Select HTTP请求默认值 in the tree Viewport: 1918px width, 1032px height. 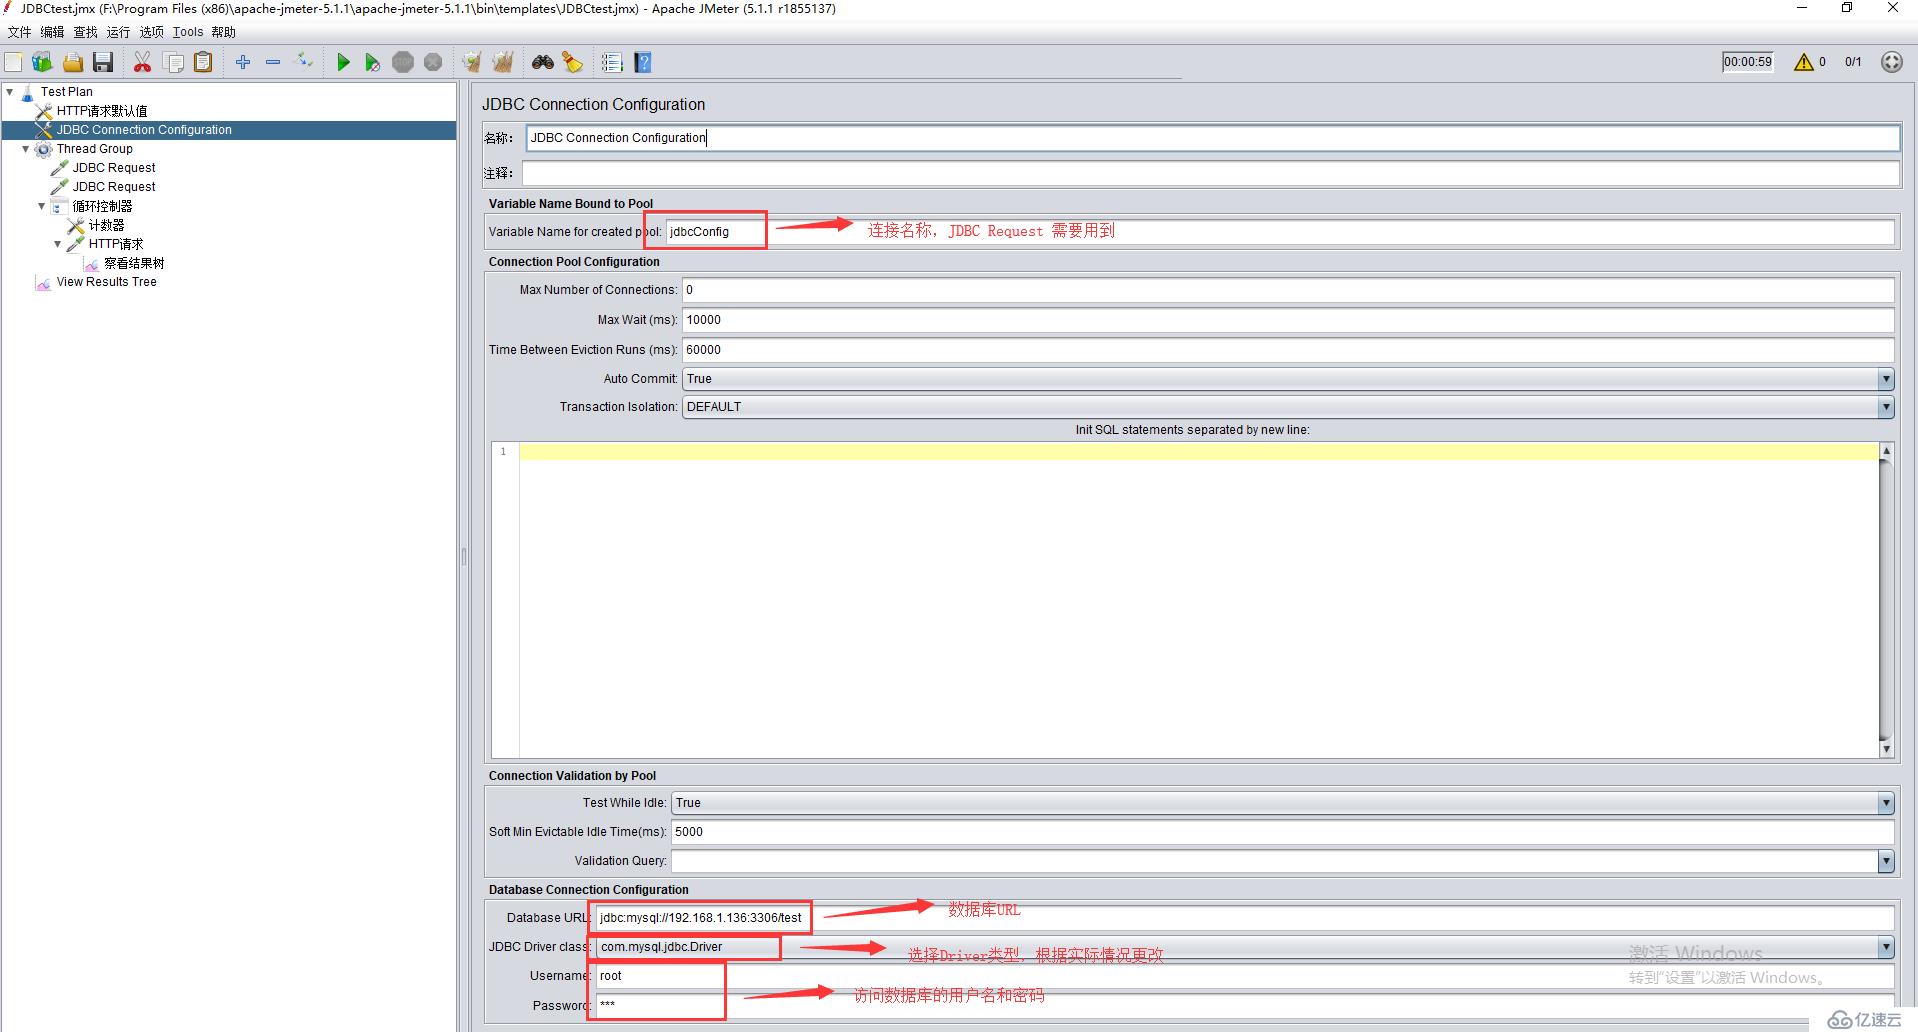[102, 111]
